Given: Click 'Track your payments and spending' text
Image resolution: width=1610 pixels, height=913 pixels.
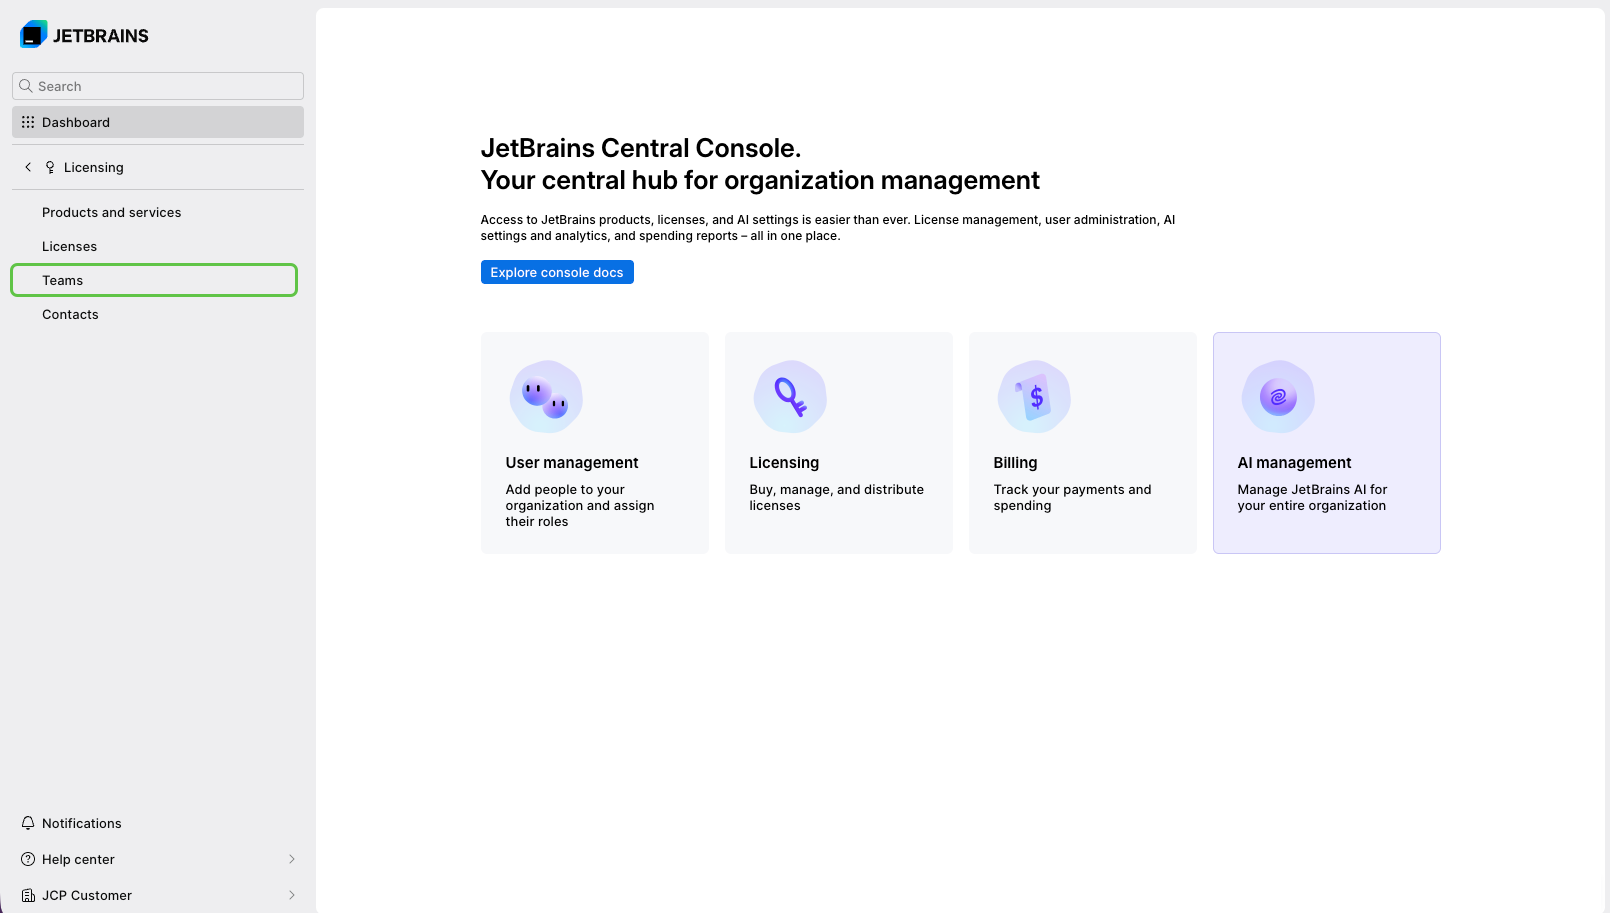Looking at the screenshot, I should (1072, 497).
